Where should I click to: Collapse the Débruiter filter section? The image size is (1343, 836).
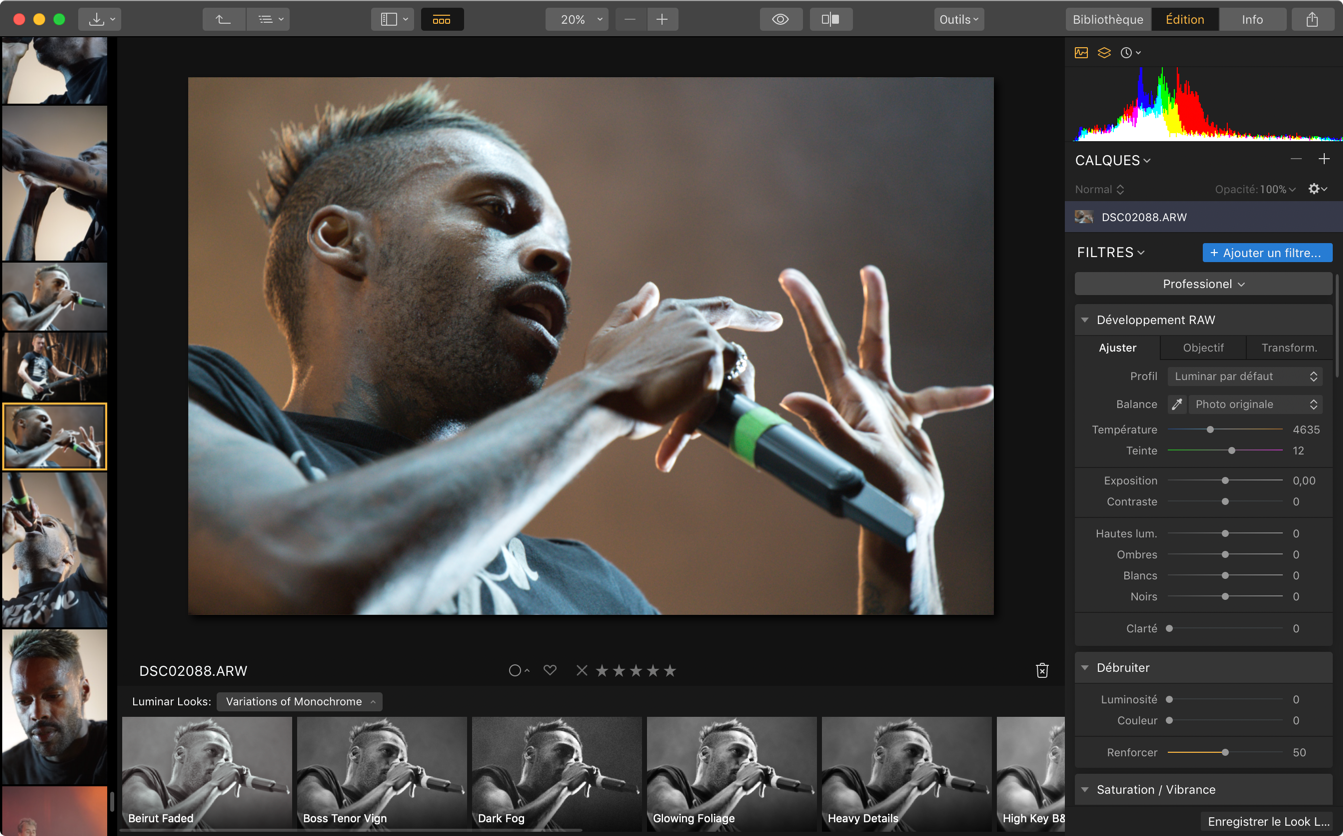coord(1085,668)
